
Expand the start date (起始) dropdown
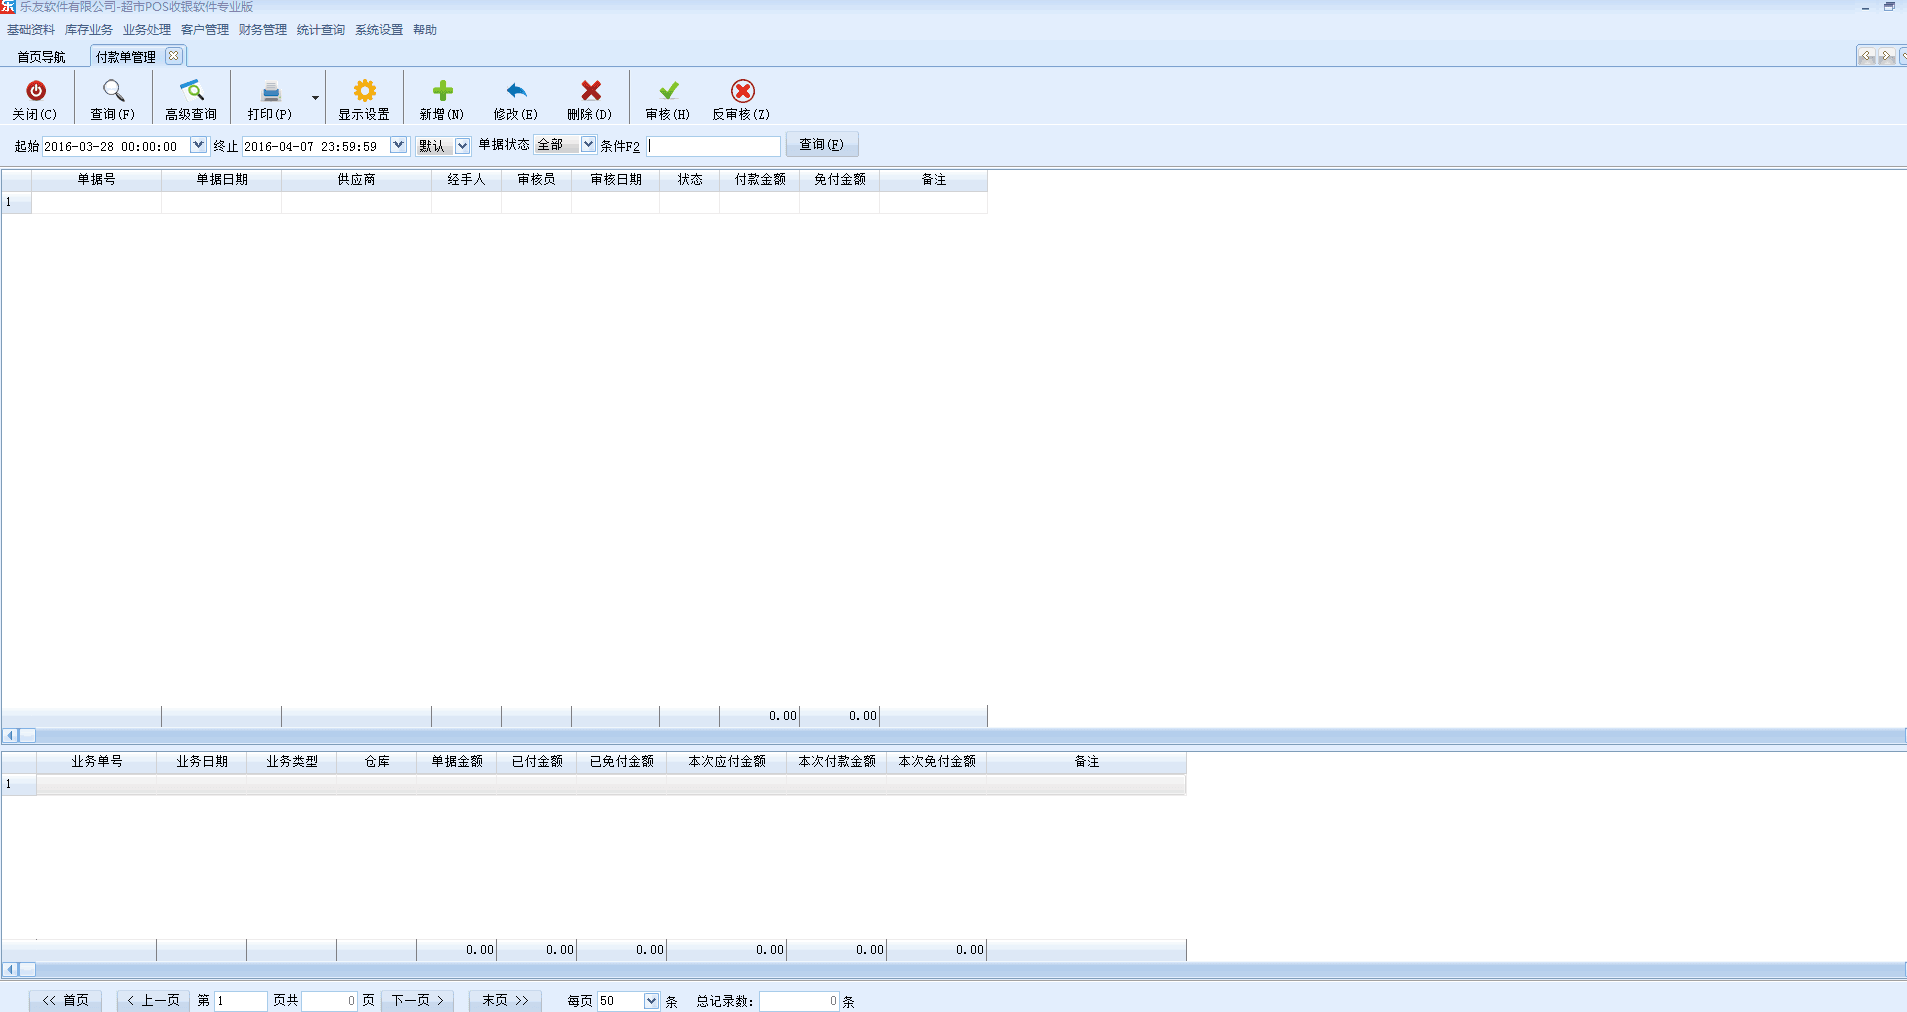(x=198, y=146)
